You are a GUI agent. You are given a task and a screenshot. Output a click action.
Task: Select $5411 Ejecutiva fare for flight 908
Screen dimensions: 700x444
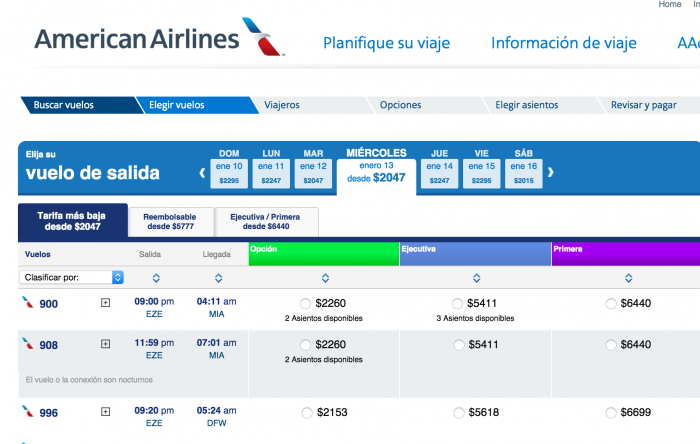458,345
